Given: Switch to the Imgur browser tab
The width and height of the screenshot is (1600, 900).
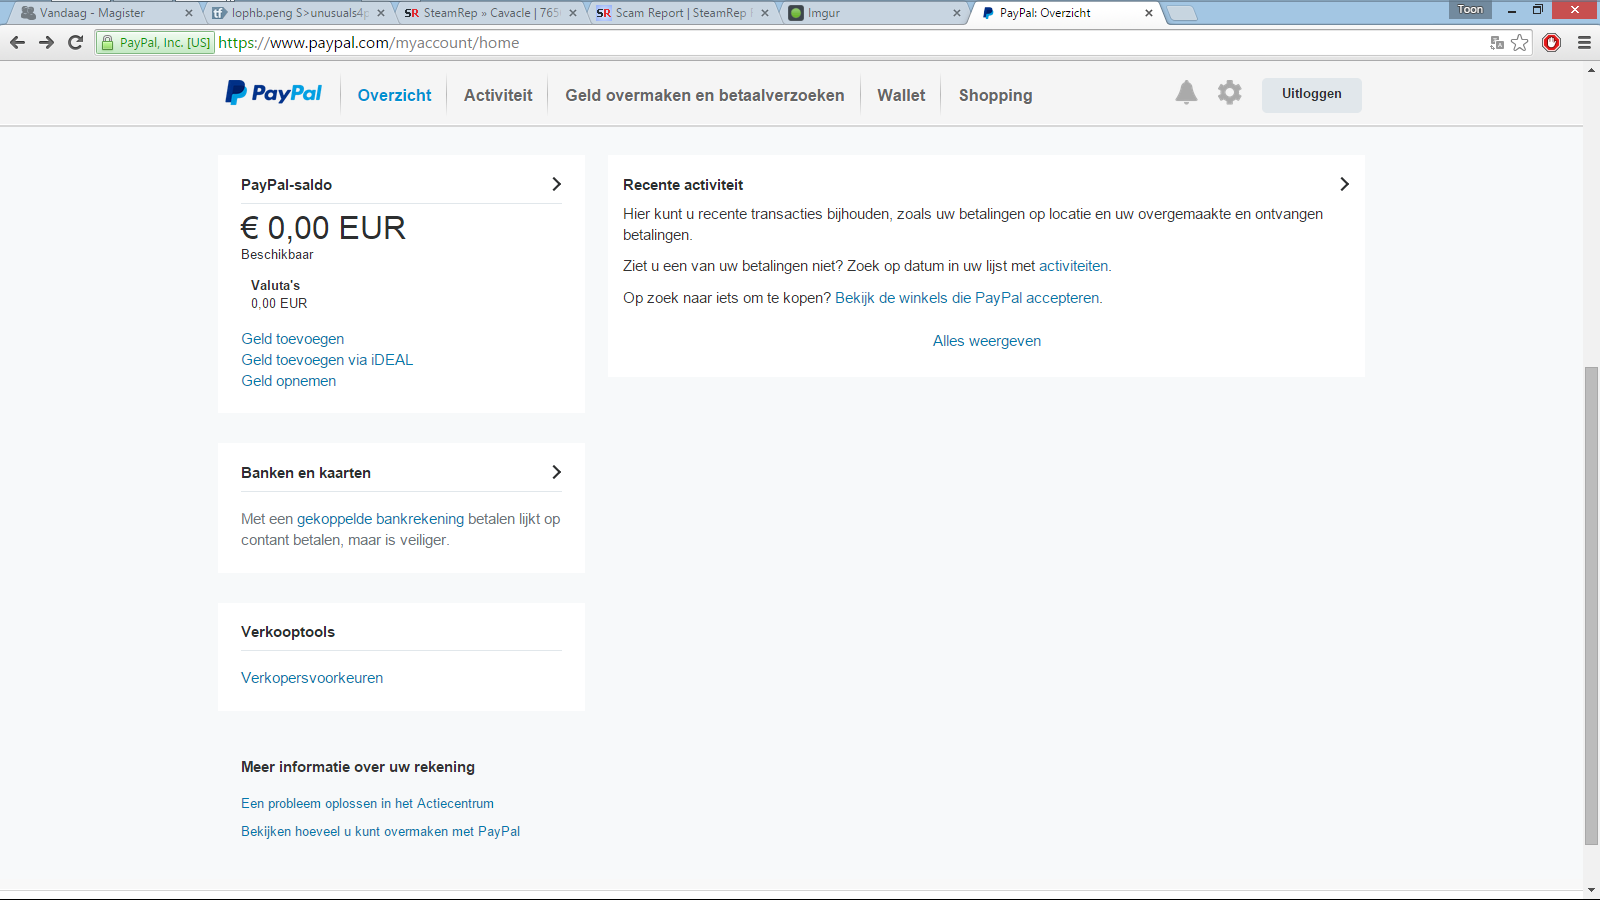Looking at the screenshot, I should tap(870, 13).
